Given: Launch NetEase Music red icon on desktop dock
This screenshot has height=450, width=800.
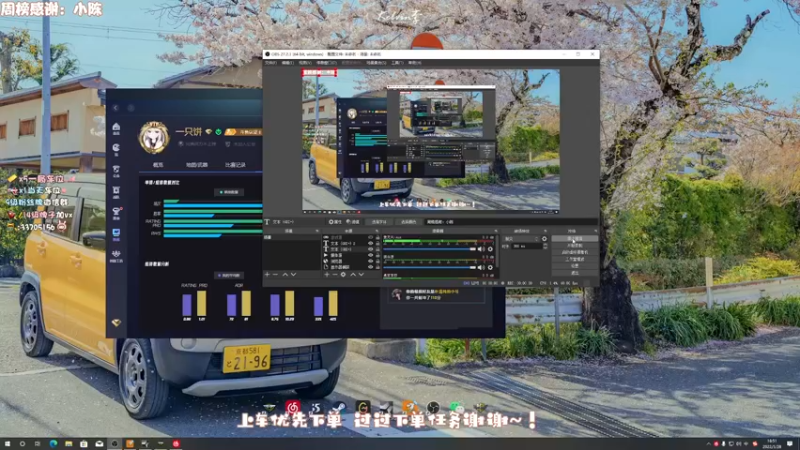Looking at the screenshot, I should [293, 407].
